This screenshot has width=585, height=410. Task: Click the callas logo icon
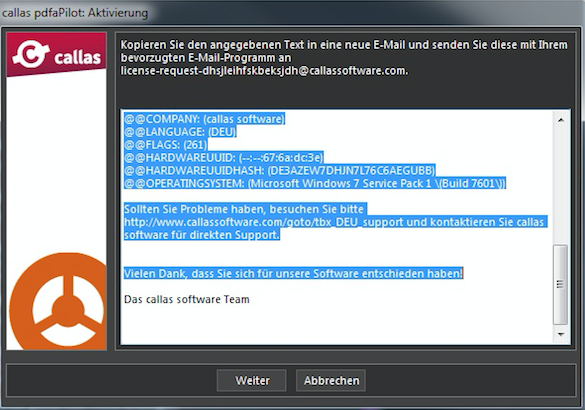pos(56,55)
